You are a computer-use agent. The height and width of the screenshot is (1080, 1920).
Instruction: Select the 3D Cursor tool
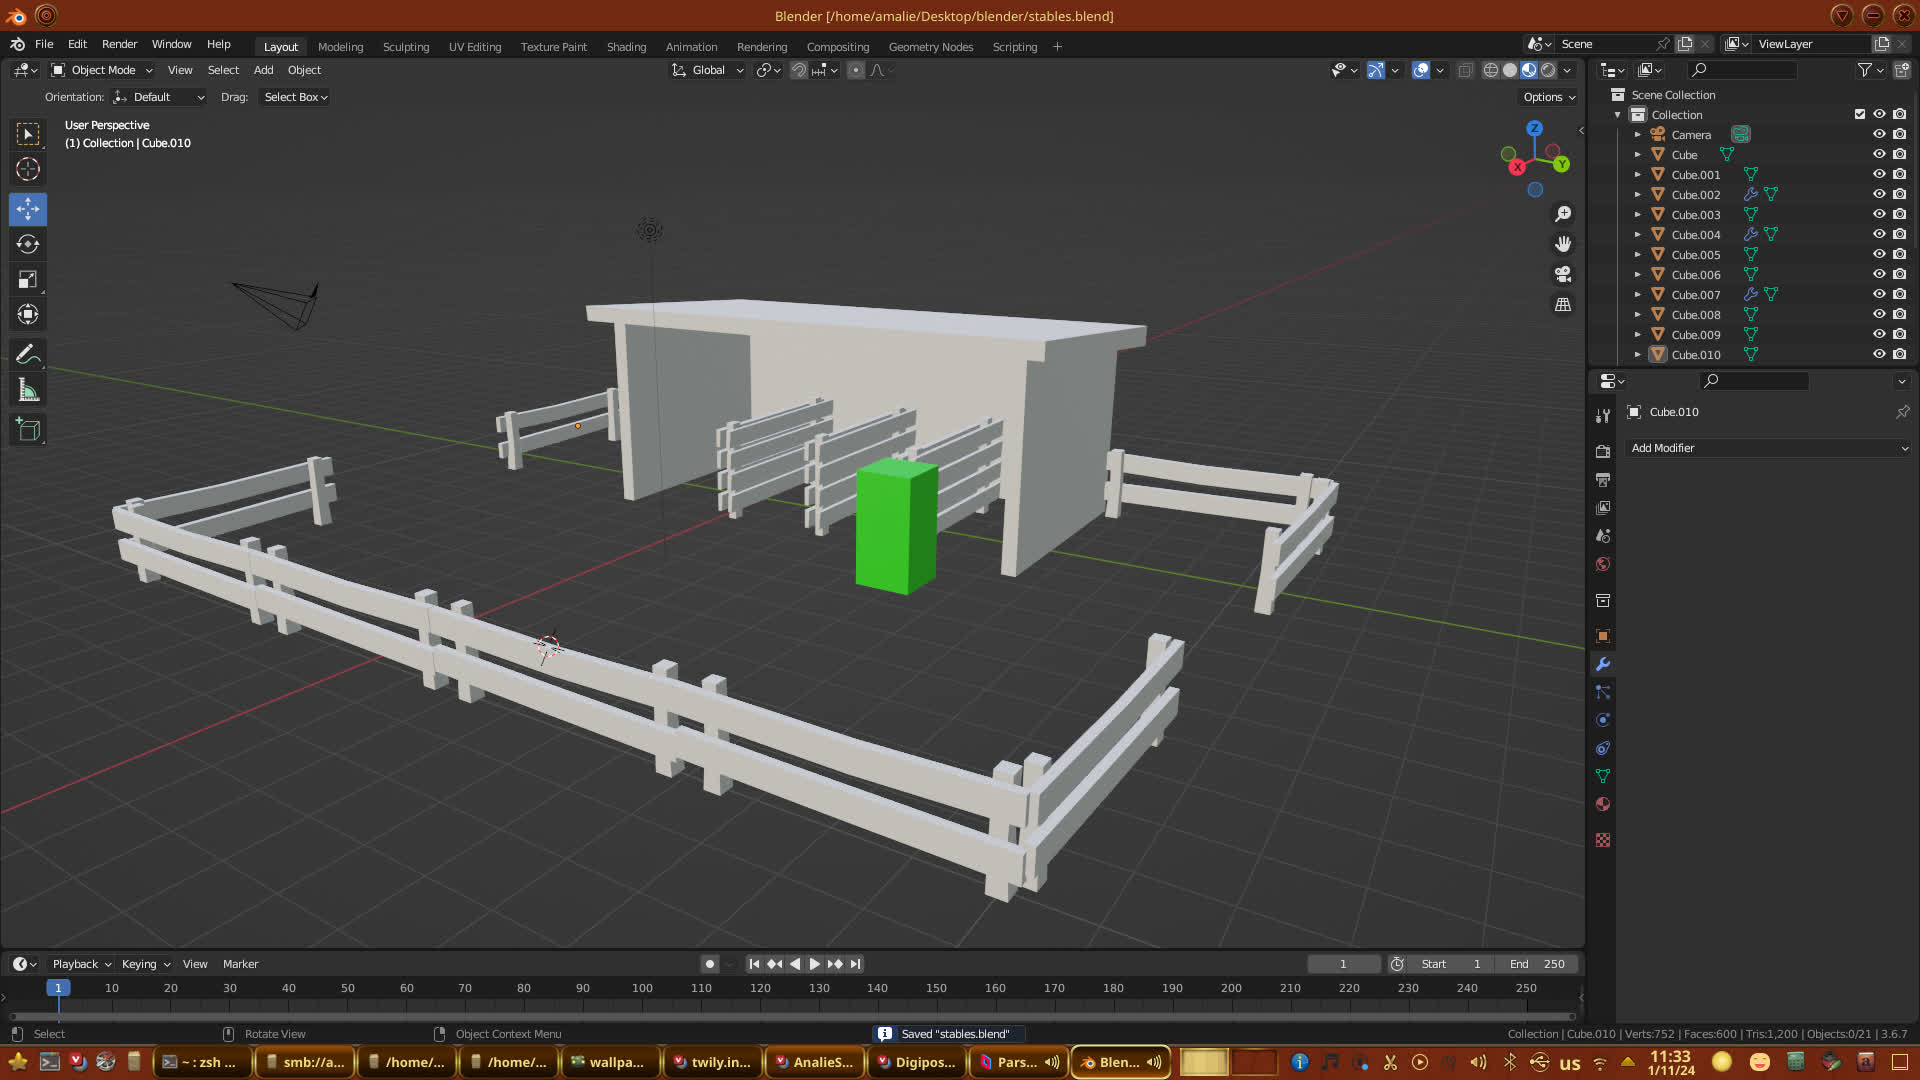coord(28,169)
